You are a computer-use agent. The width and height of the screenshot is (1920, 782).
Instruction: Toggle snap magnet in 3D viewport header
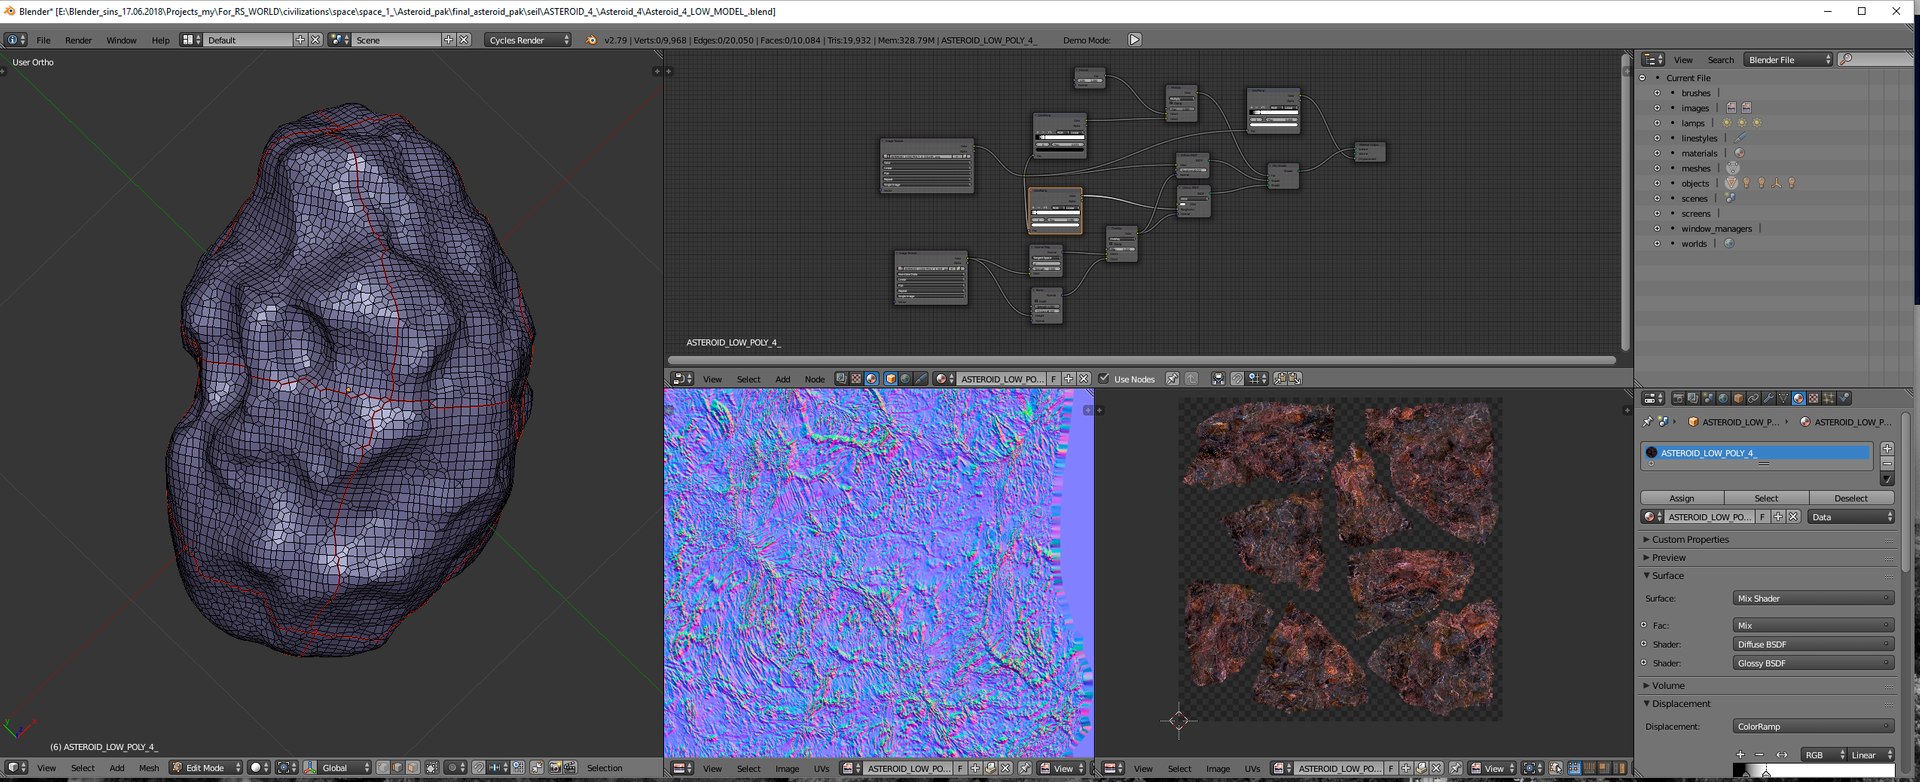pos(479,768)
